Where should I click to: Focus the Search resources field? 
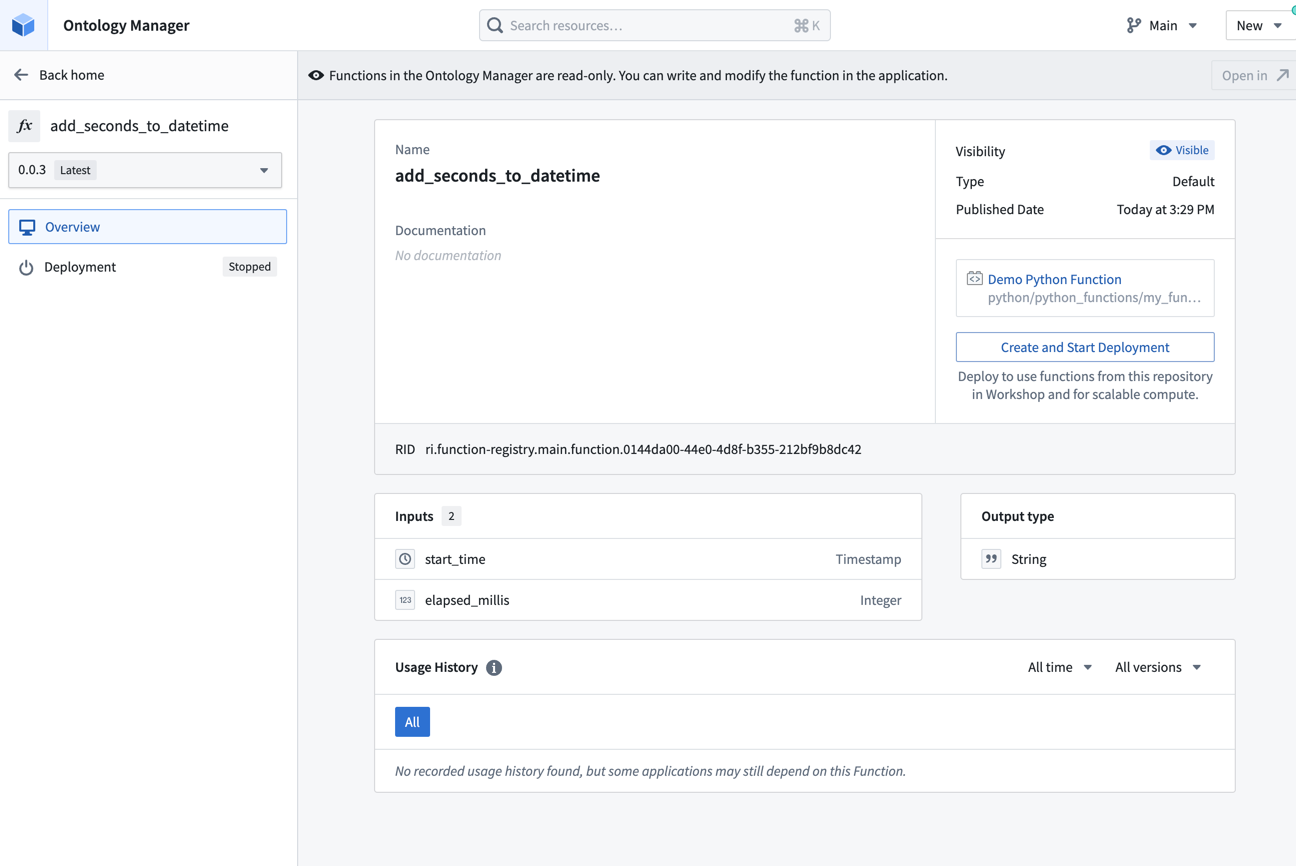click(x=655, y=25)
